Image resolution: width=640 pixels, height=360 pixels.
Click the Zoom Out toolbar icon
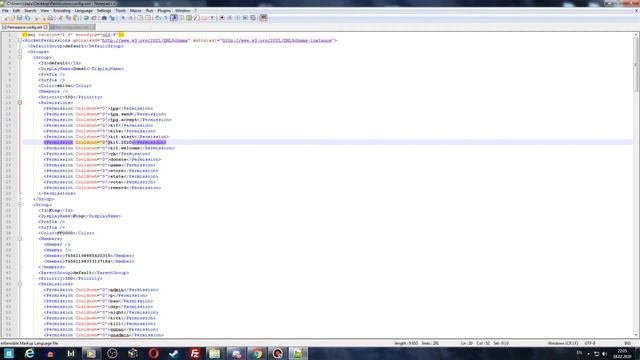pyautogui.click(x=130, y=18)
